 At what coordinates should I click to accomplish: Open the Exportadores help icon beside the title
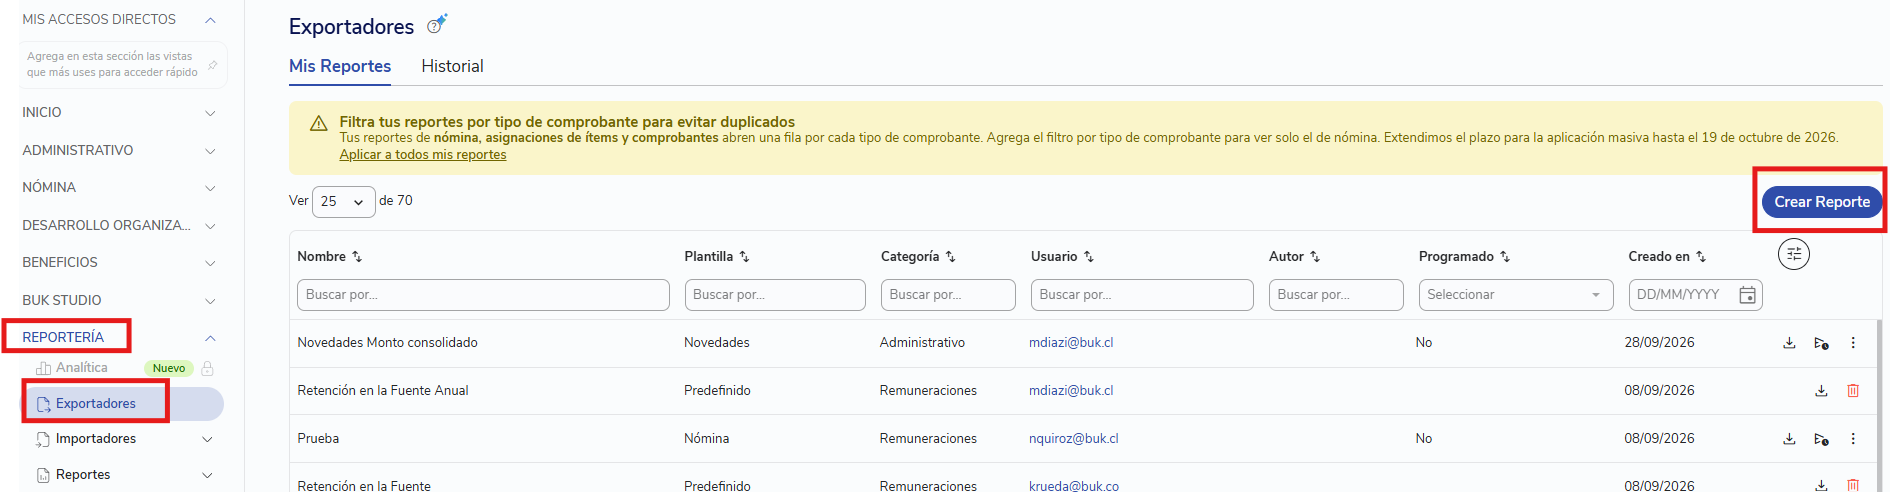coord(436,24)
